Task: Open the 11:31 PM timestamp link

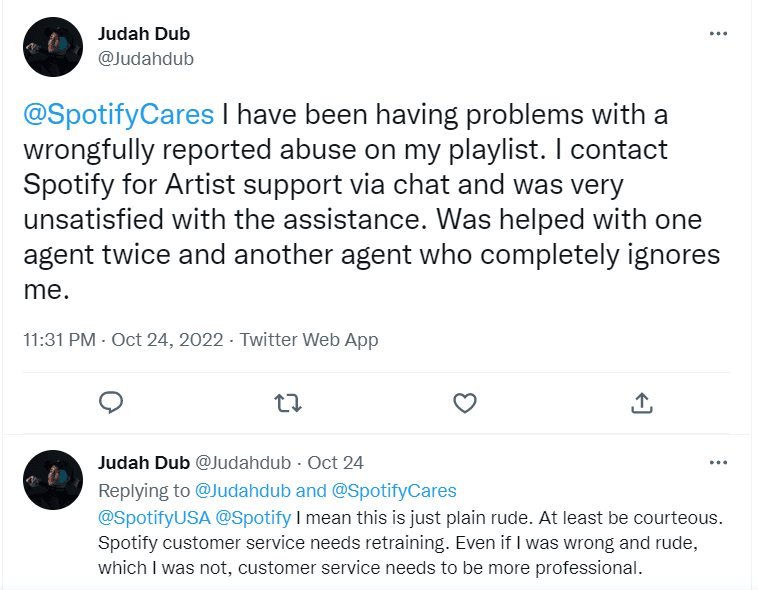Action: coord(61,340)
